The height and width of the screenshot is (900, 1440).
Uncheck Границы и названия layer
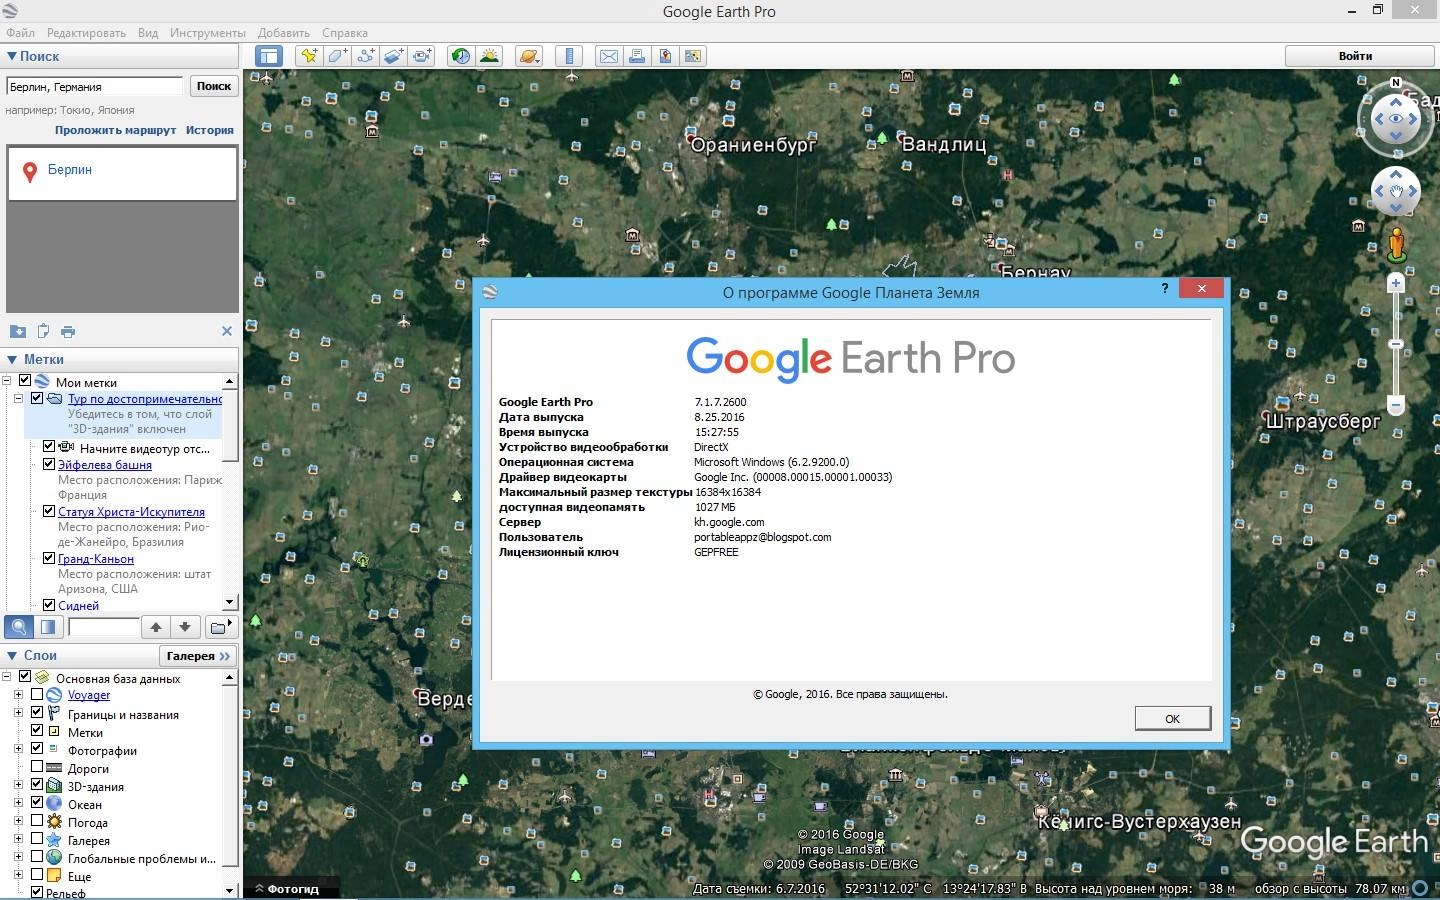(x=37, y=712)
